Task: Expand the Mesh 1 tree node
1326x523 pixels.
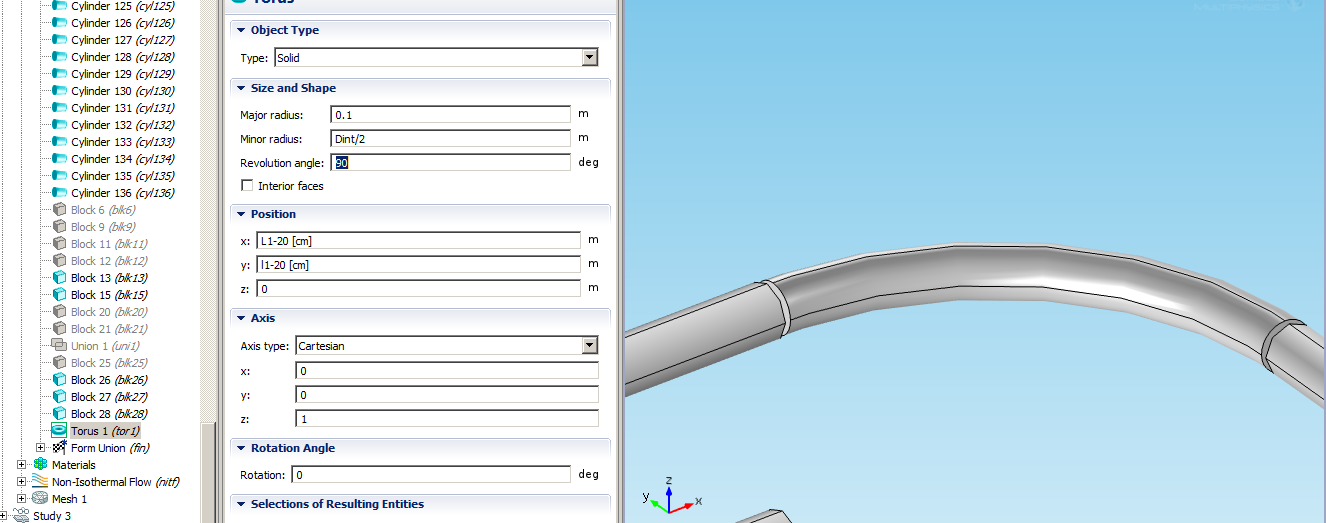Action: (22, 499)
